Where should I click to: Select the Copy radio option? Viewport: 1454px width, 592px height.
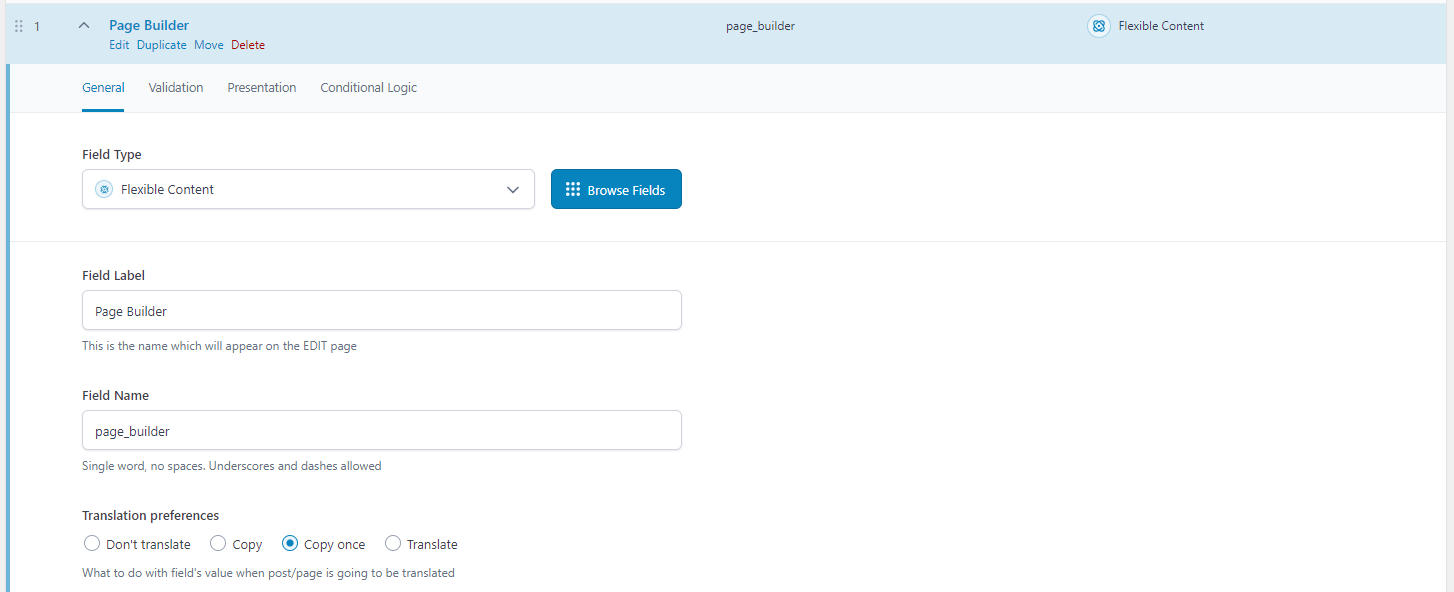(x=218, y=544)
